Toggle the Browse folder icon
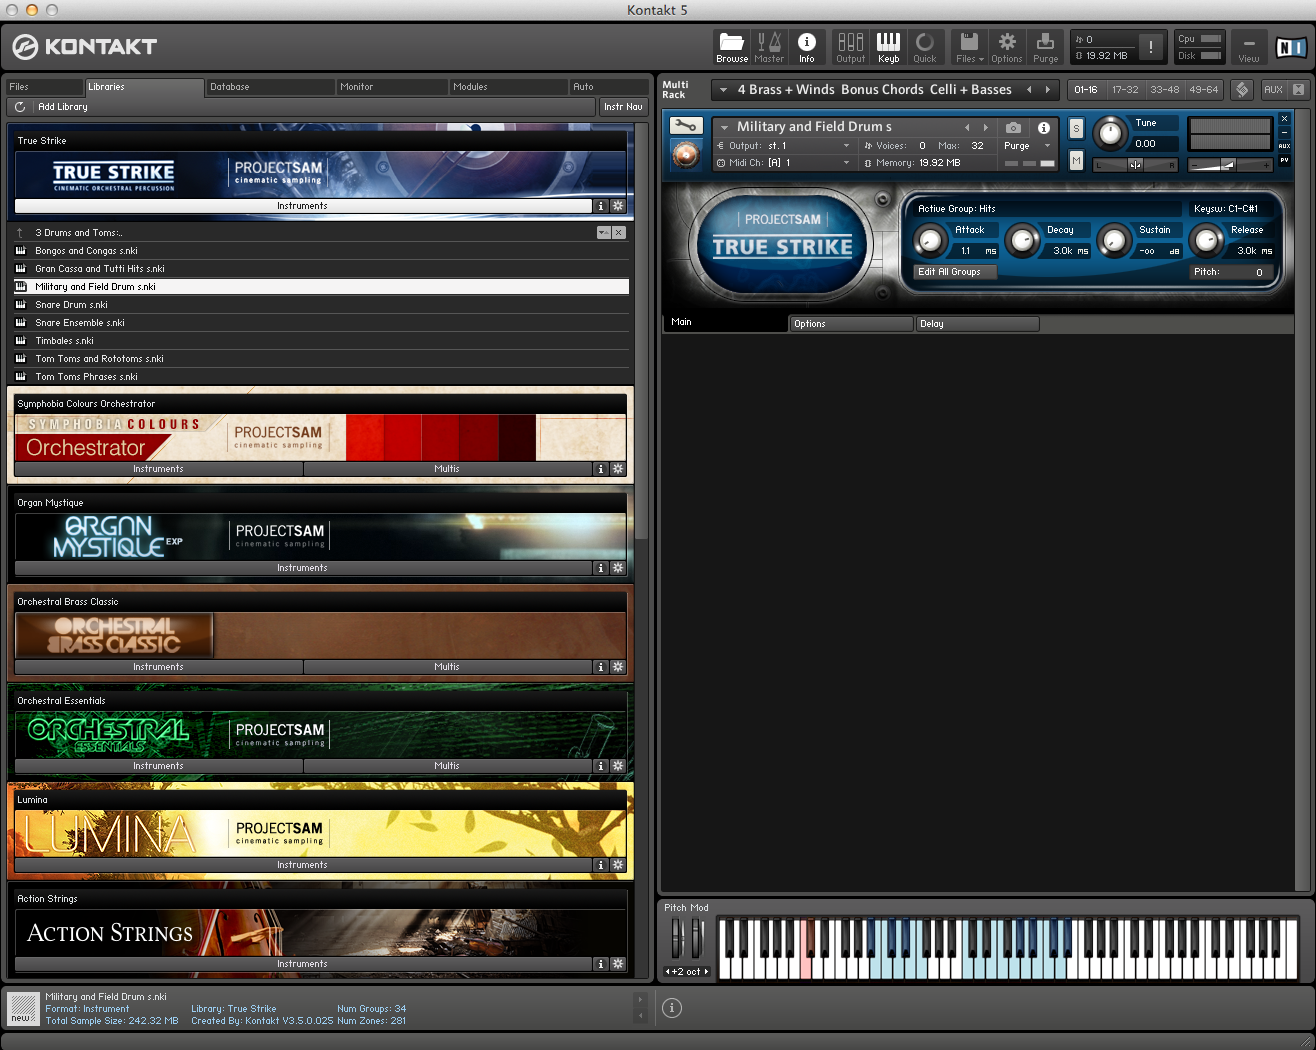 (732, 47)
